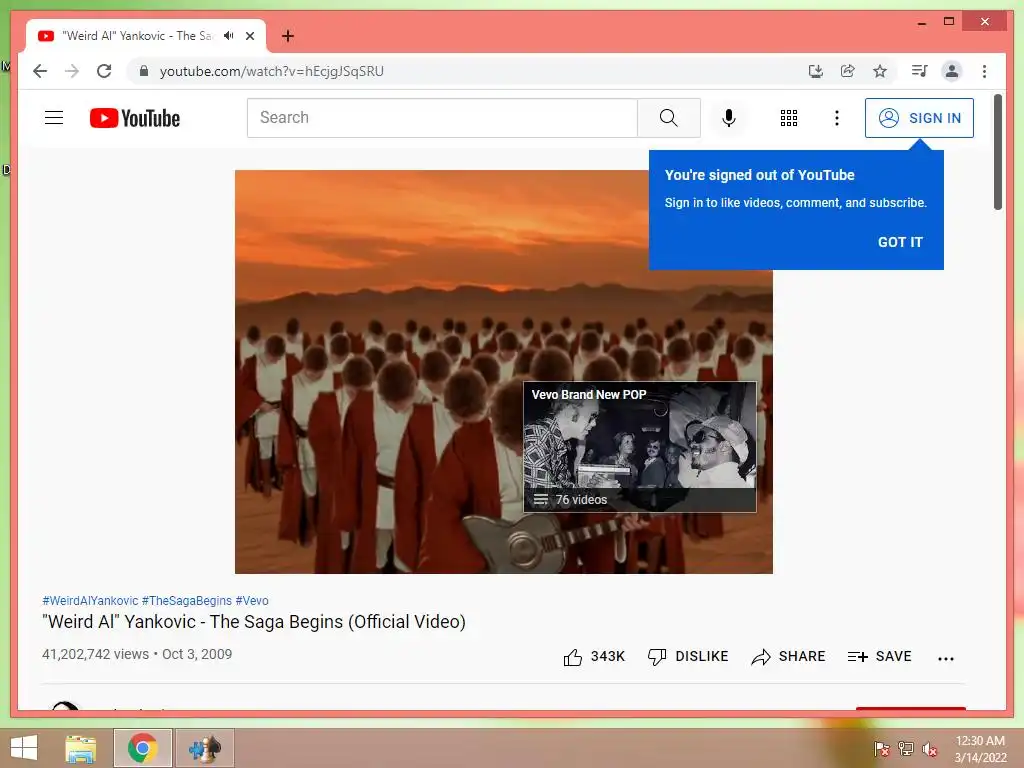The height and width of the screenshot is (768, 1024).
Task: Open the Vevo Brand New POP playlist card
Action: (x=640, y=447)
